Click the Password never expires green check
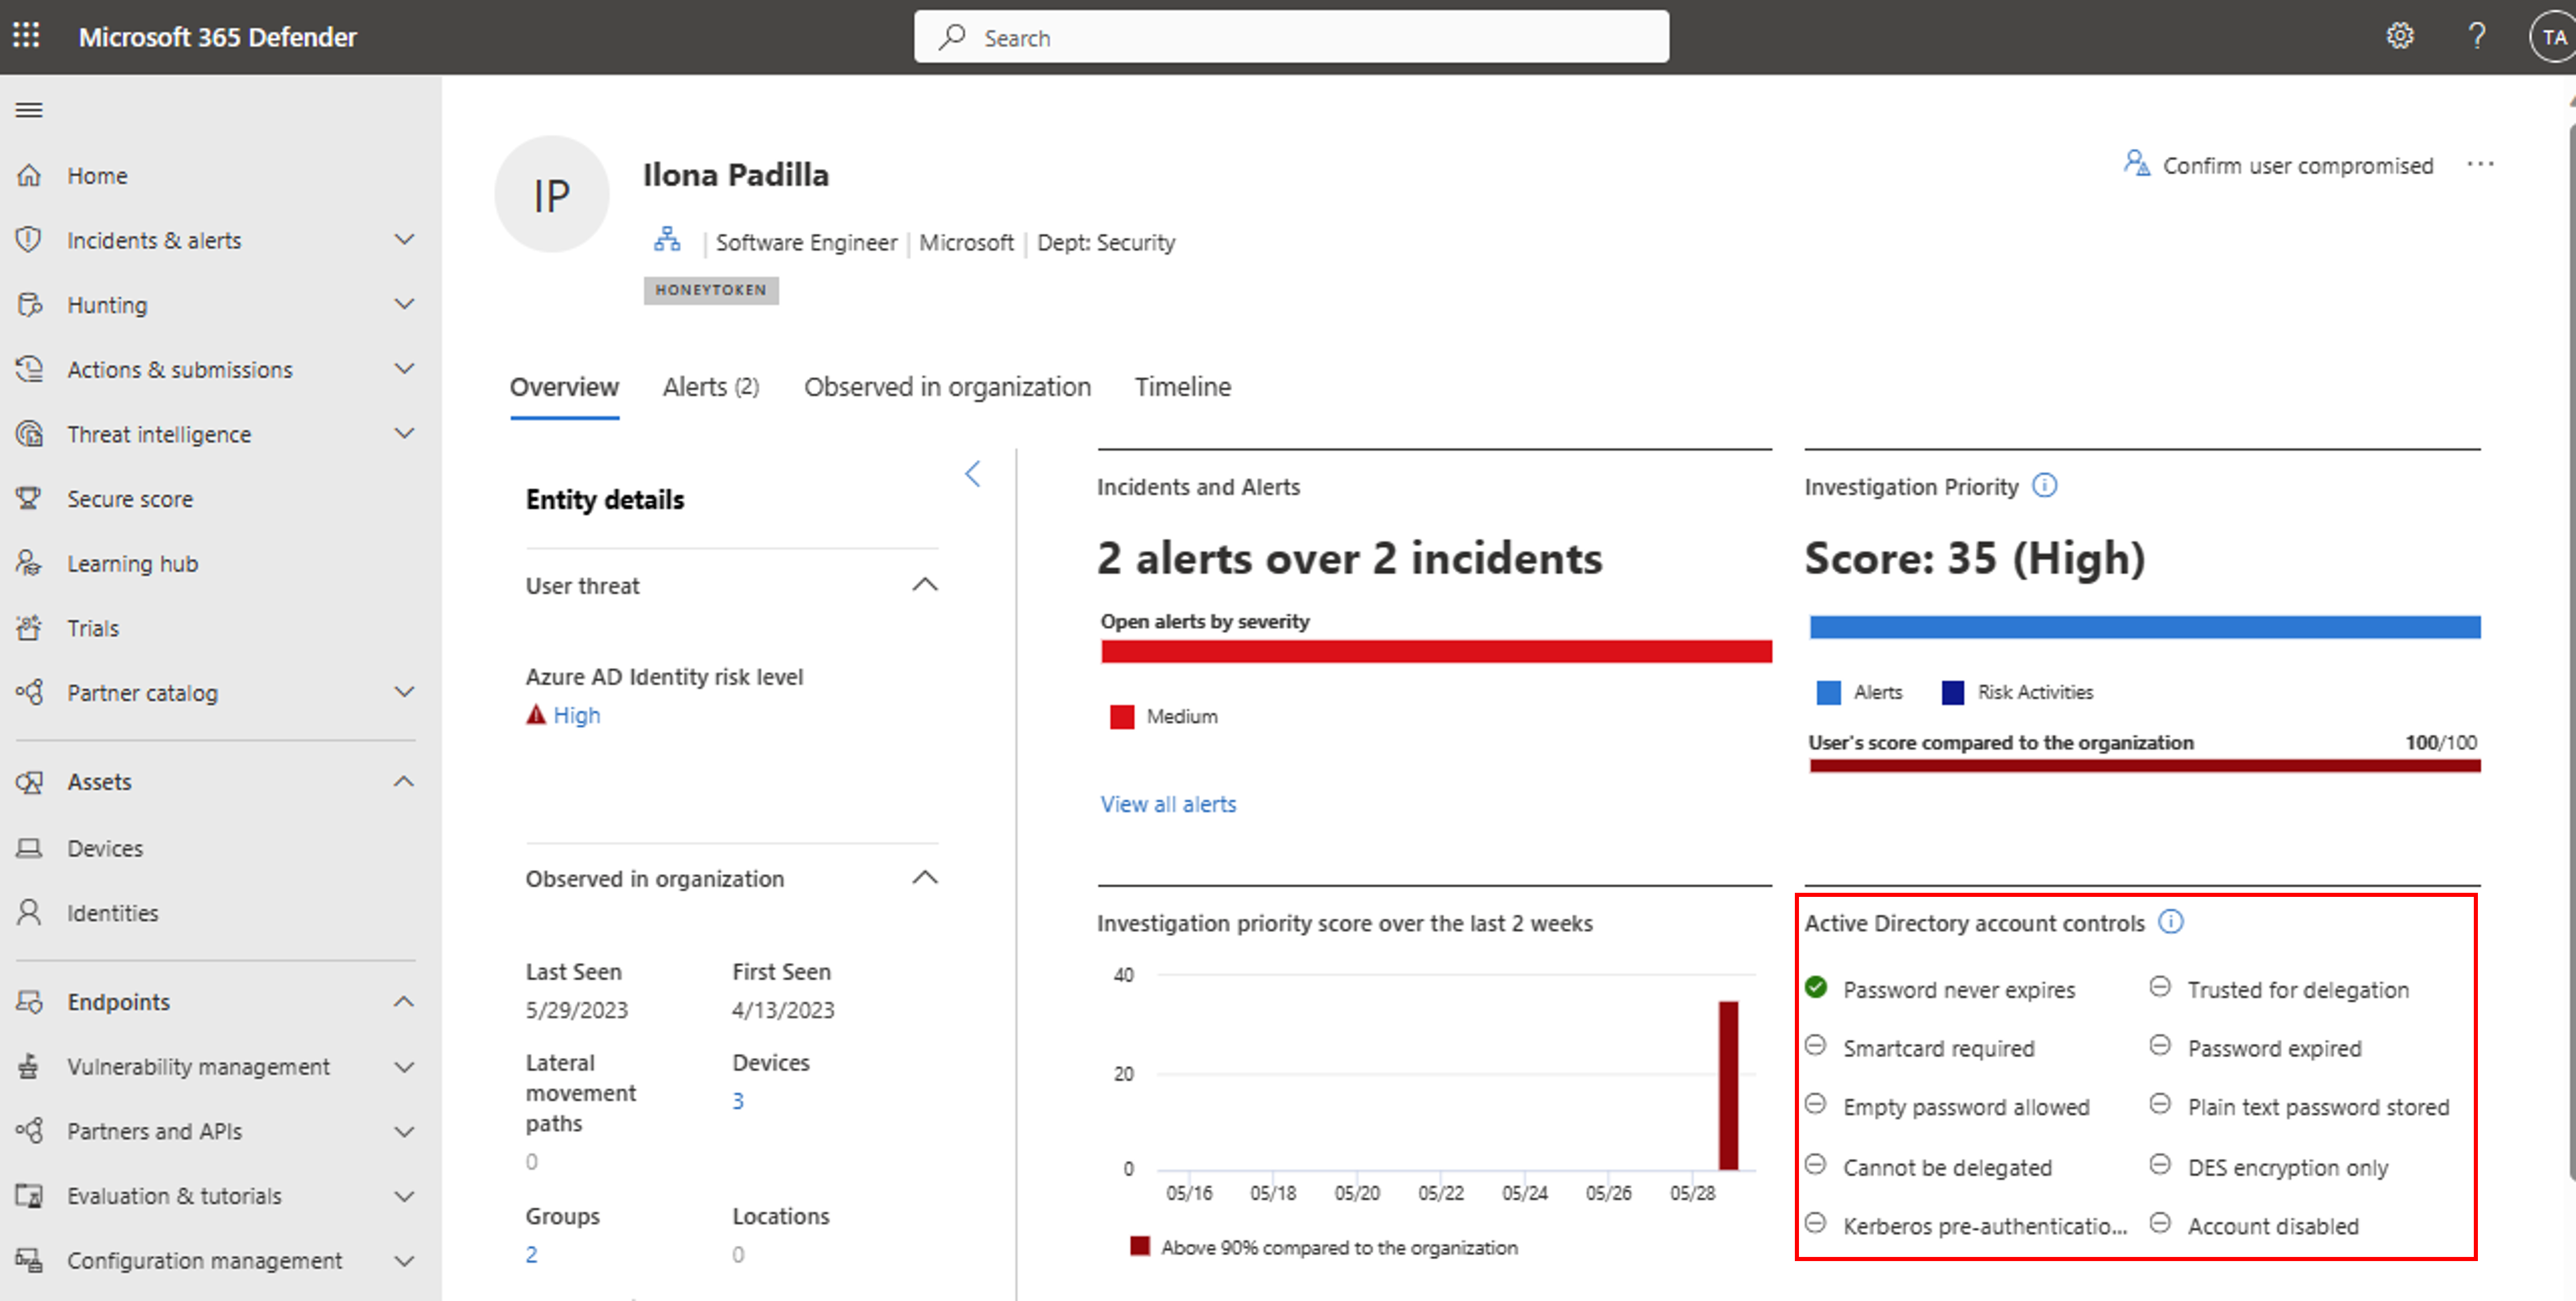 click(x=1816, y=988)
